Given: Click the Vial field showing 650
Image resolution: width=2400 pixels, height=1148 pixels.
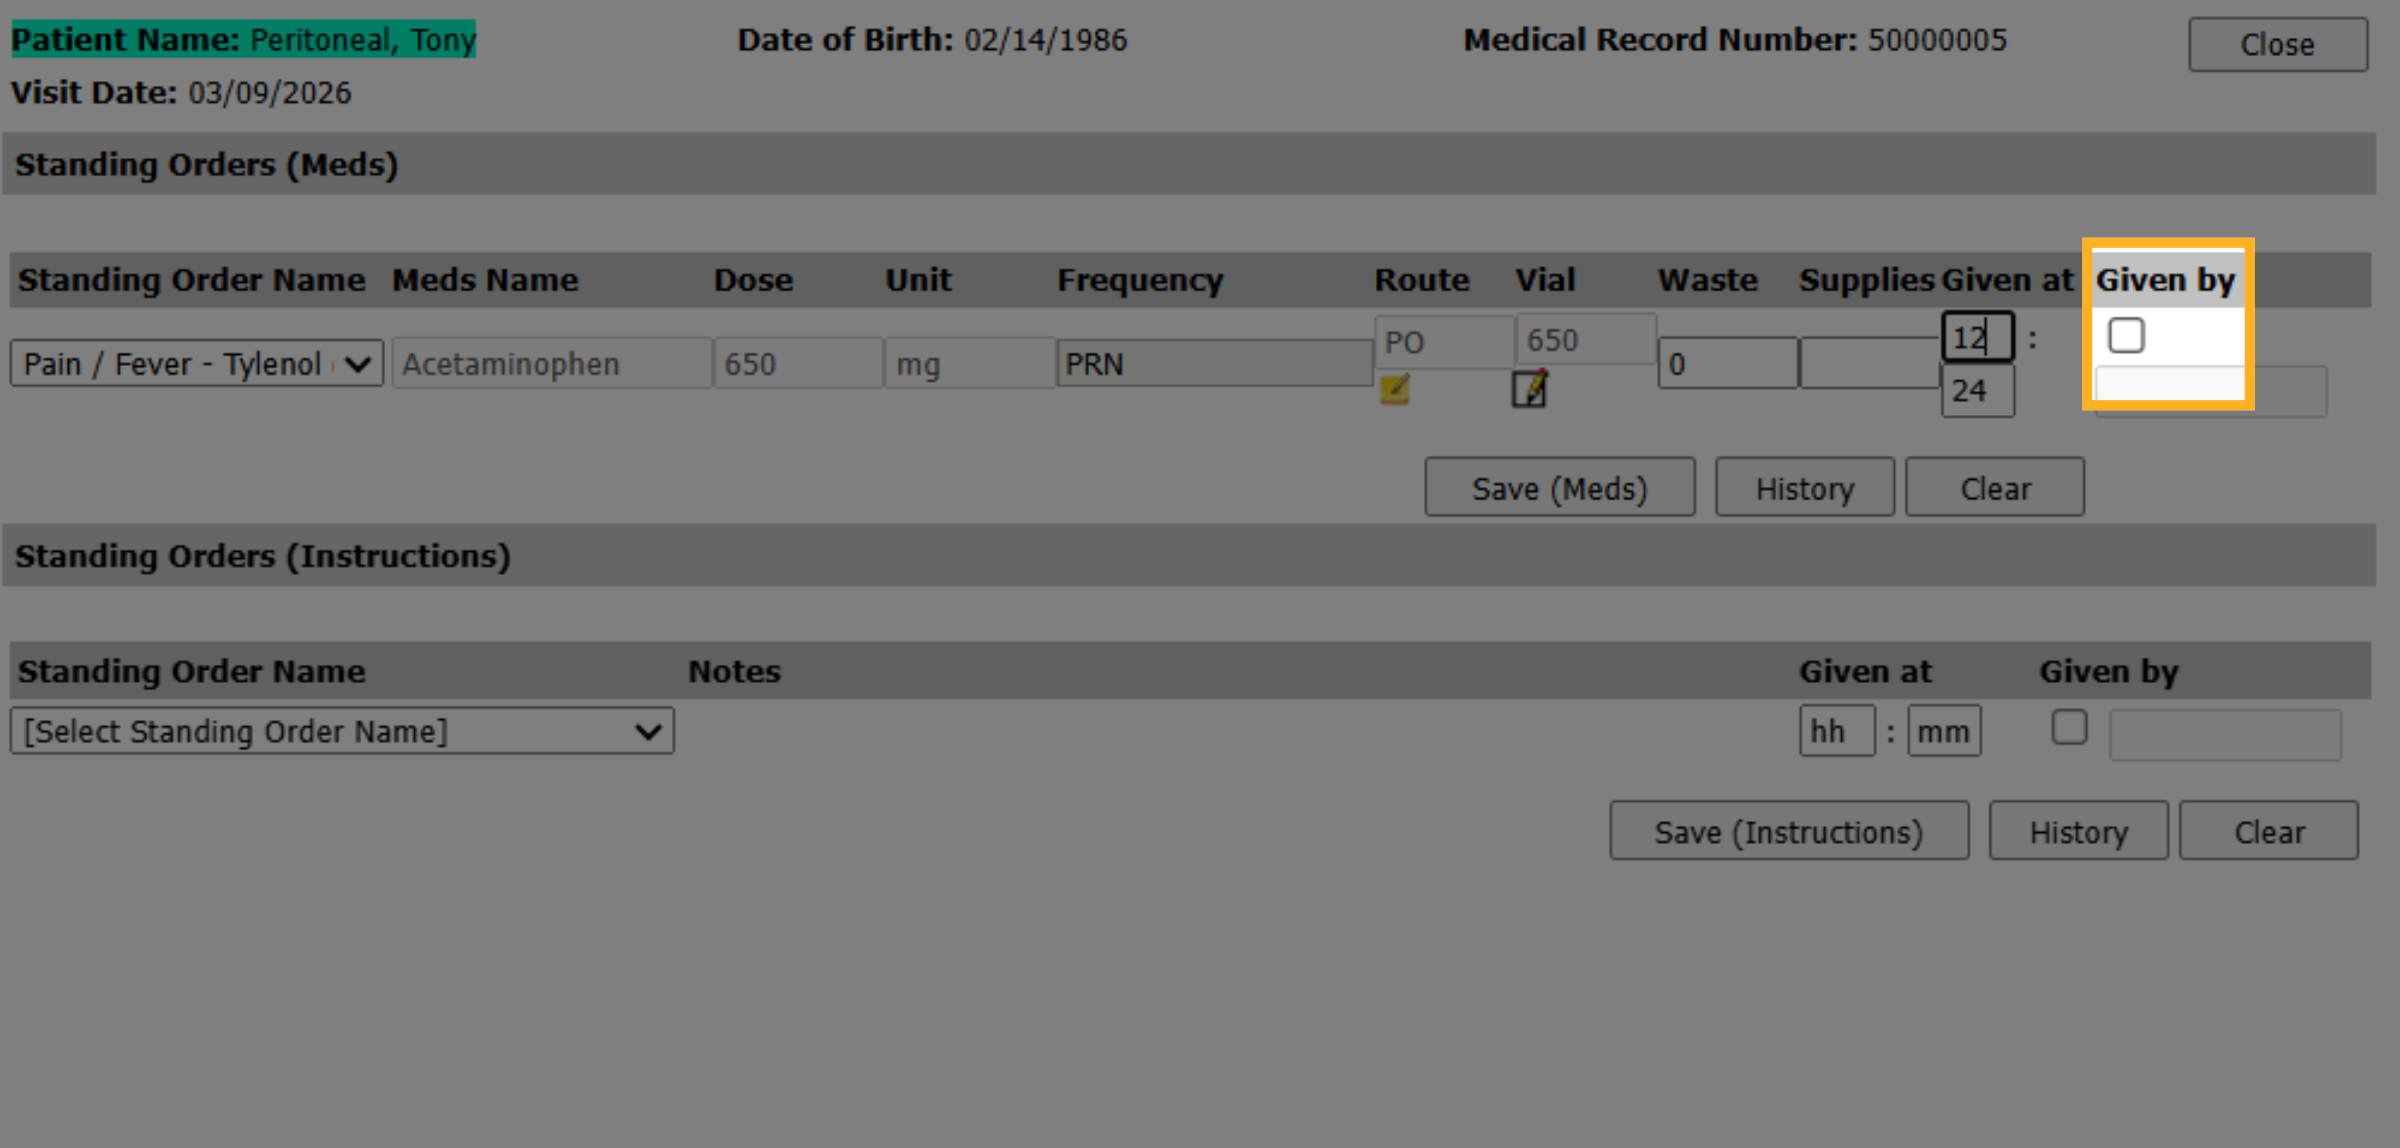Looking at the screenshot, I should click(1586, 340).
